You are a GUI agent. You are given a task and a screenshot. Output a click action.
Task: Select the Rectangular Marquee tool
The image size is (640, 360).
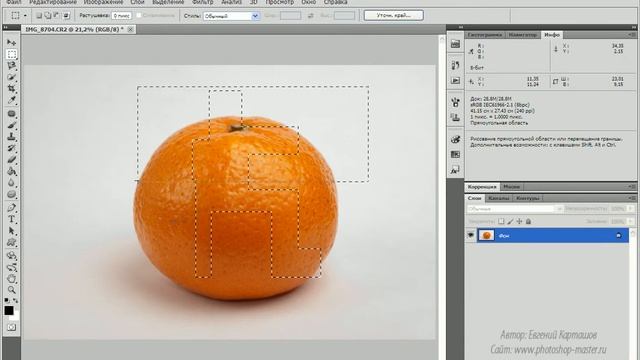tap(11, 54)
